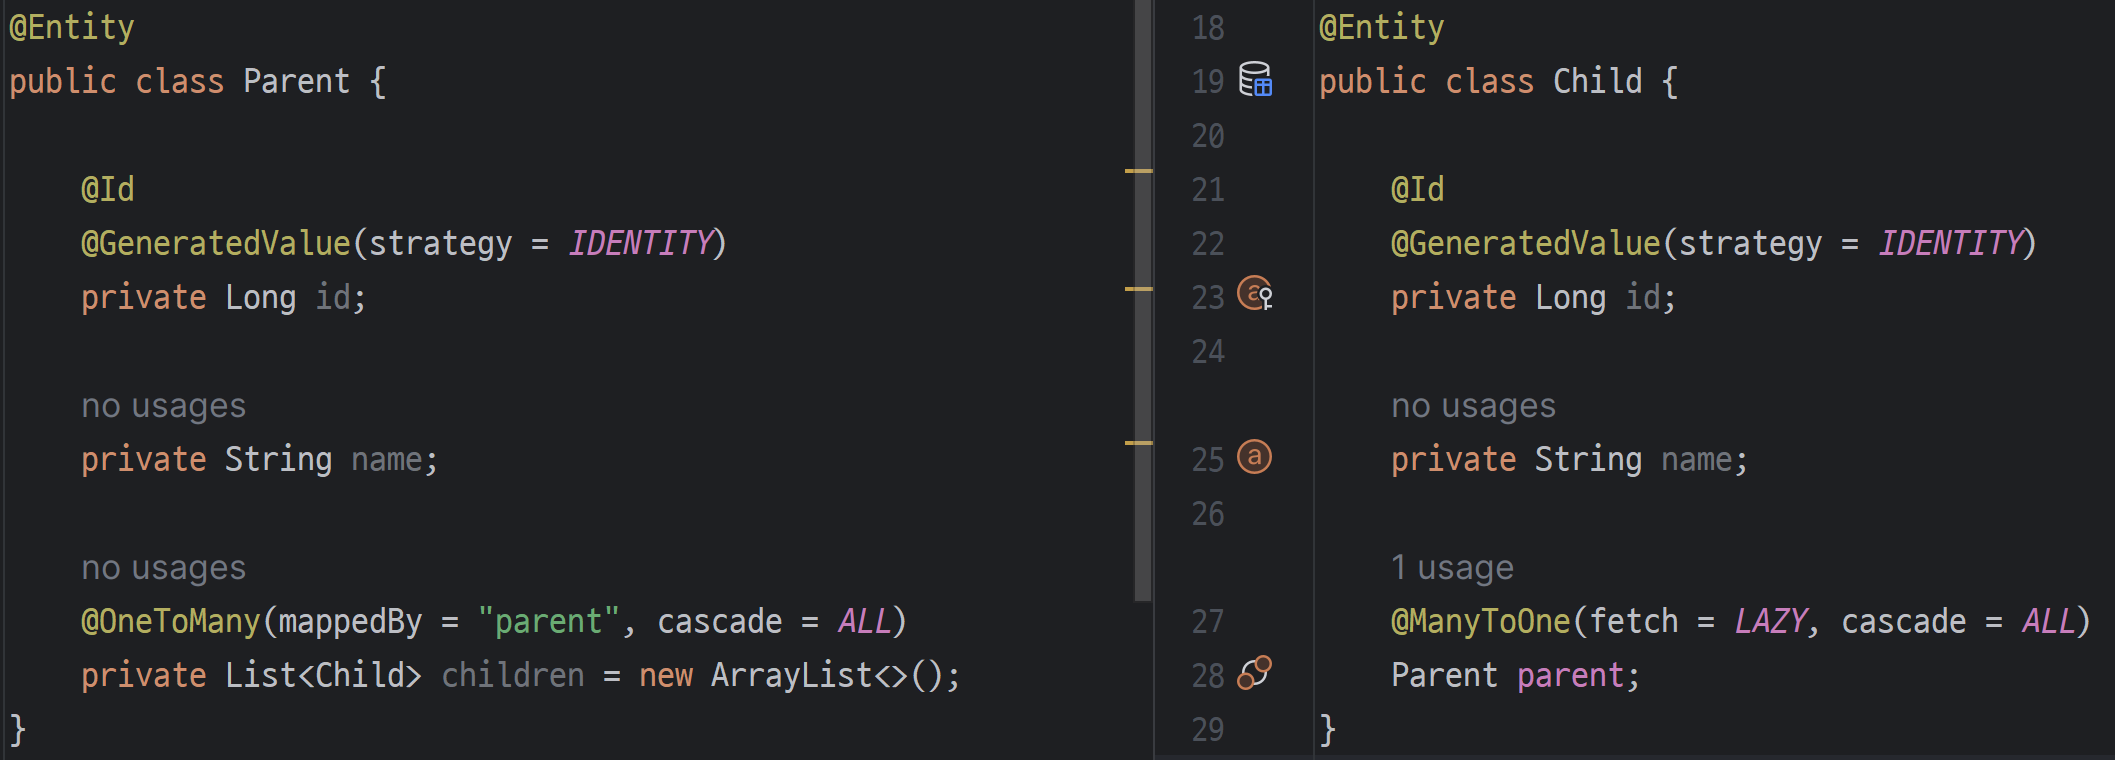Click the LAZY fetch type constant

click(1770, 622)
